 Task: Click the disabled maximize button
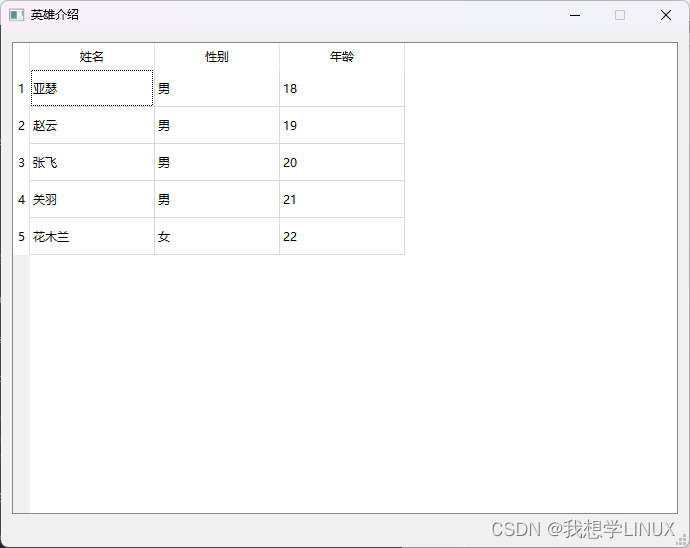click(620, 15)
